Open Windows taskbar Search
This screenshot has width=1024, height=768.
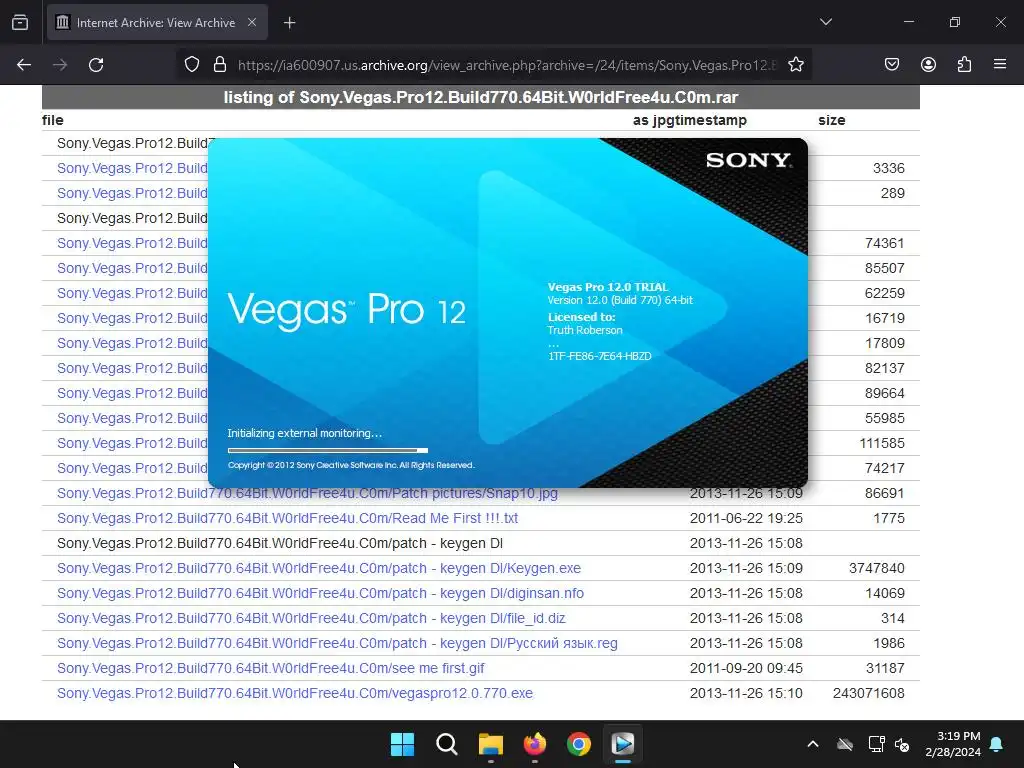point(447,744)
